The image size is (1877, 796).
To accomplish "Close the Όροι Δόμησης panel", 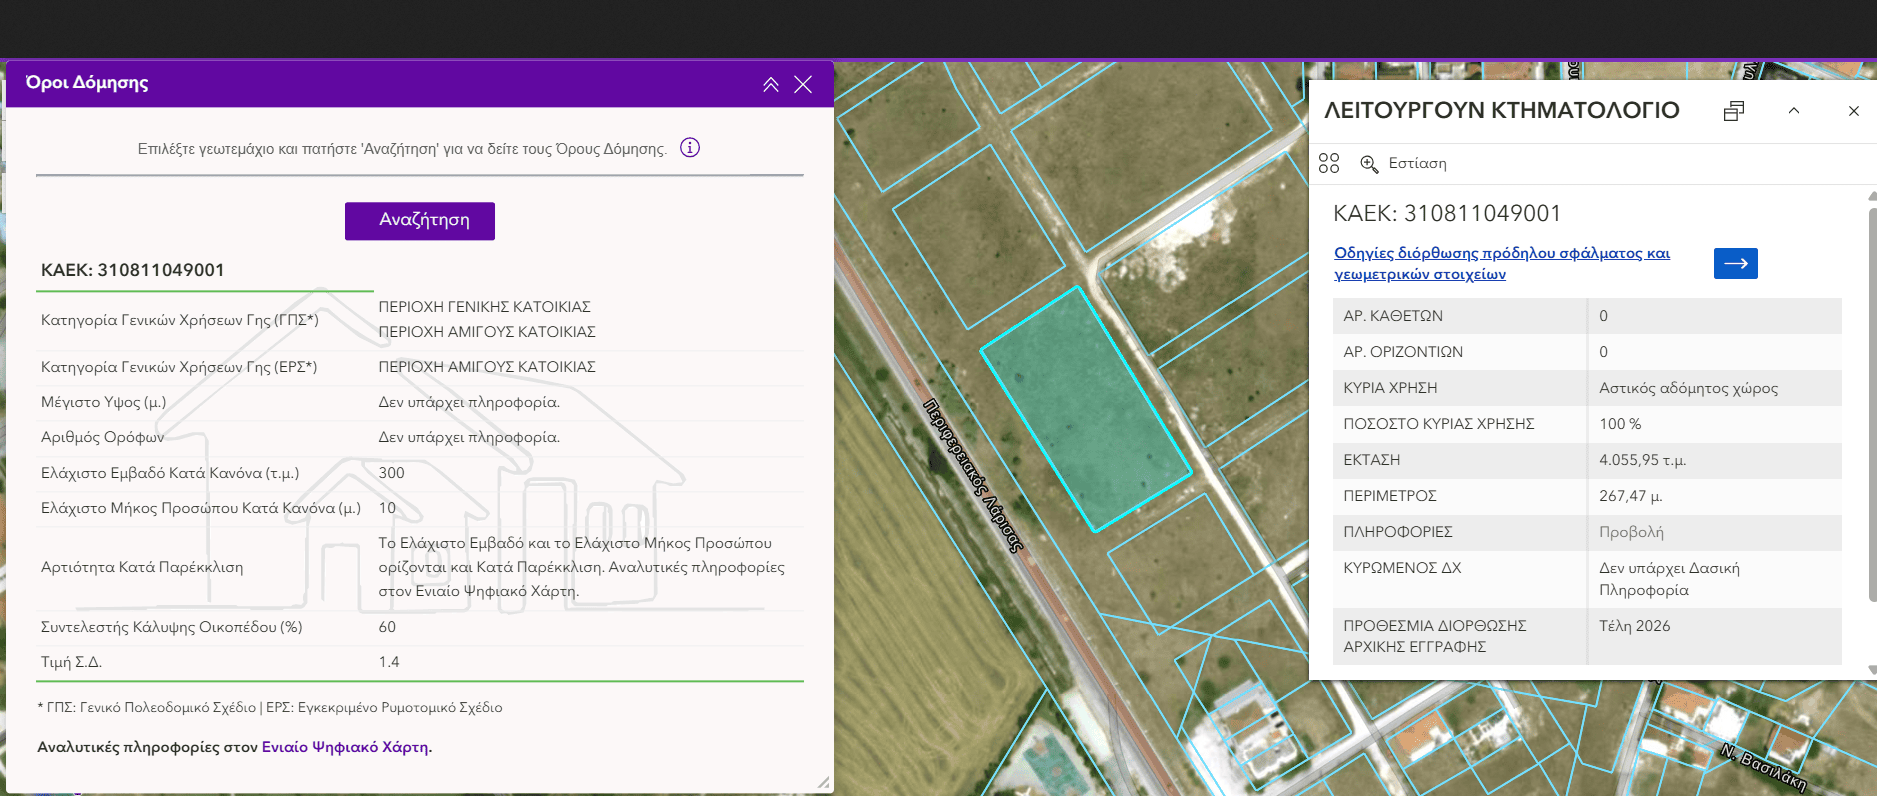I will point(803,84).
